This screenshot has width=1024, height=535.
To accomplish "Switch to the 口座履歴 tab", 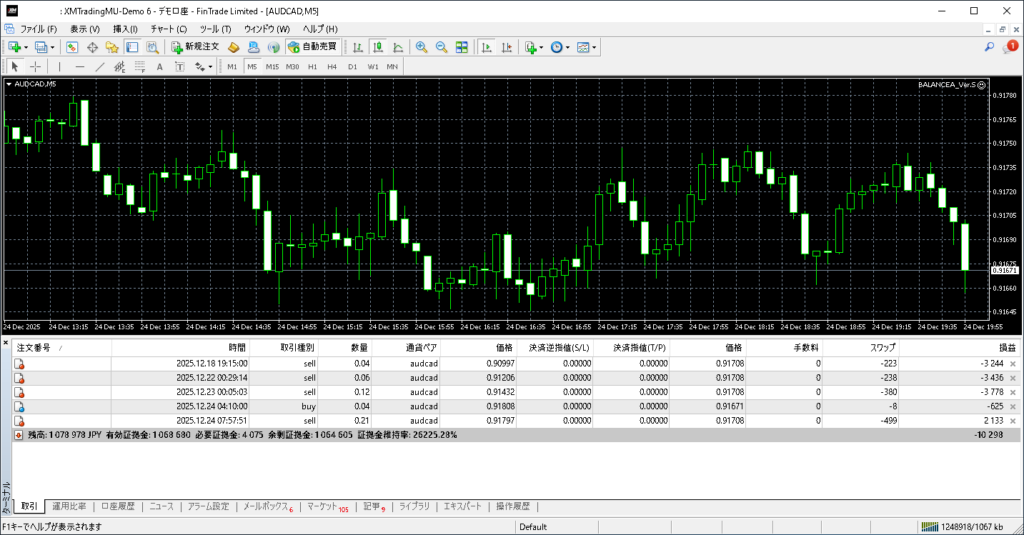I will [117, 507].
